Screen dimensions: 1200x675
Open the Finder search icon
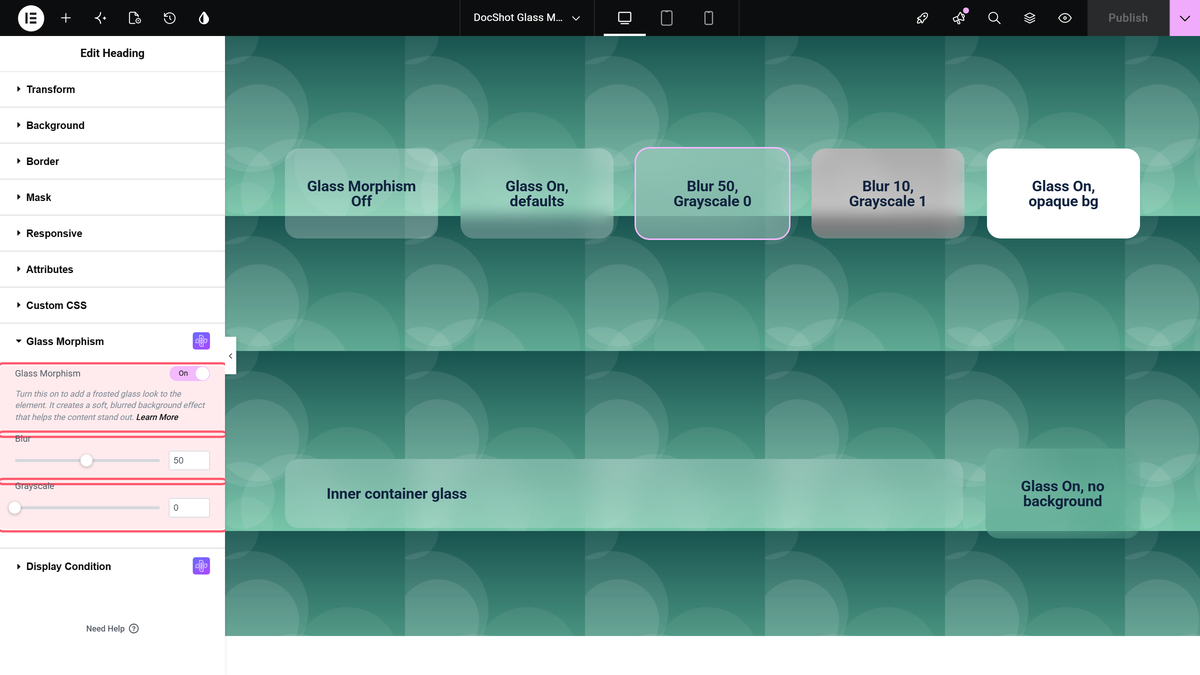pyautogui.click(x=994, y=18)
